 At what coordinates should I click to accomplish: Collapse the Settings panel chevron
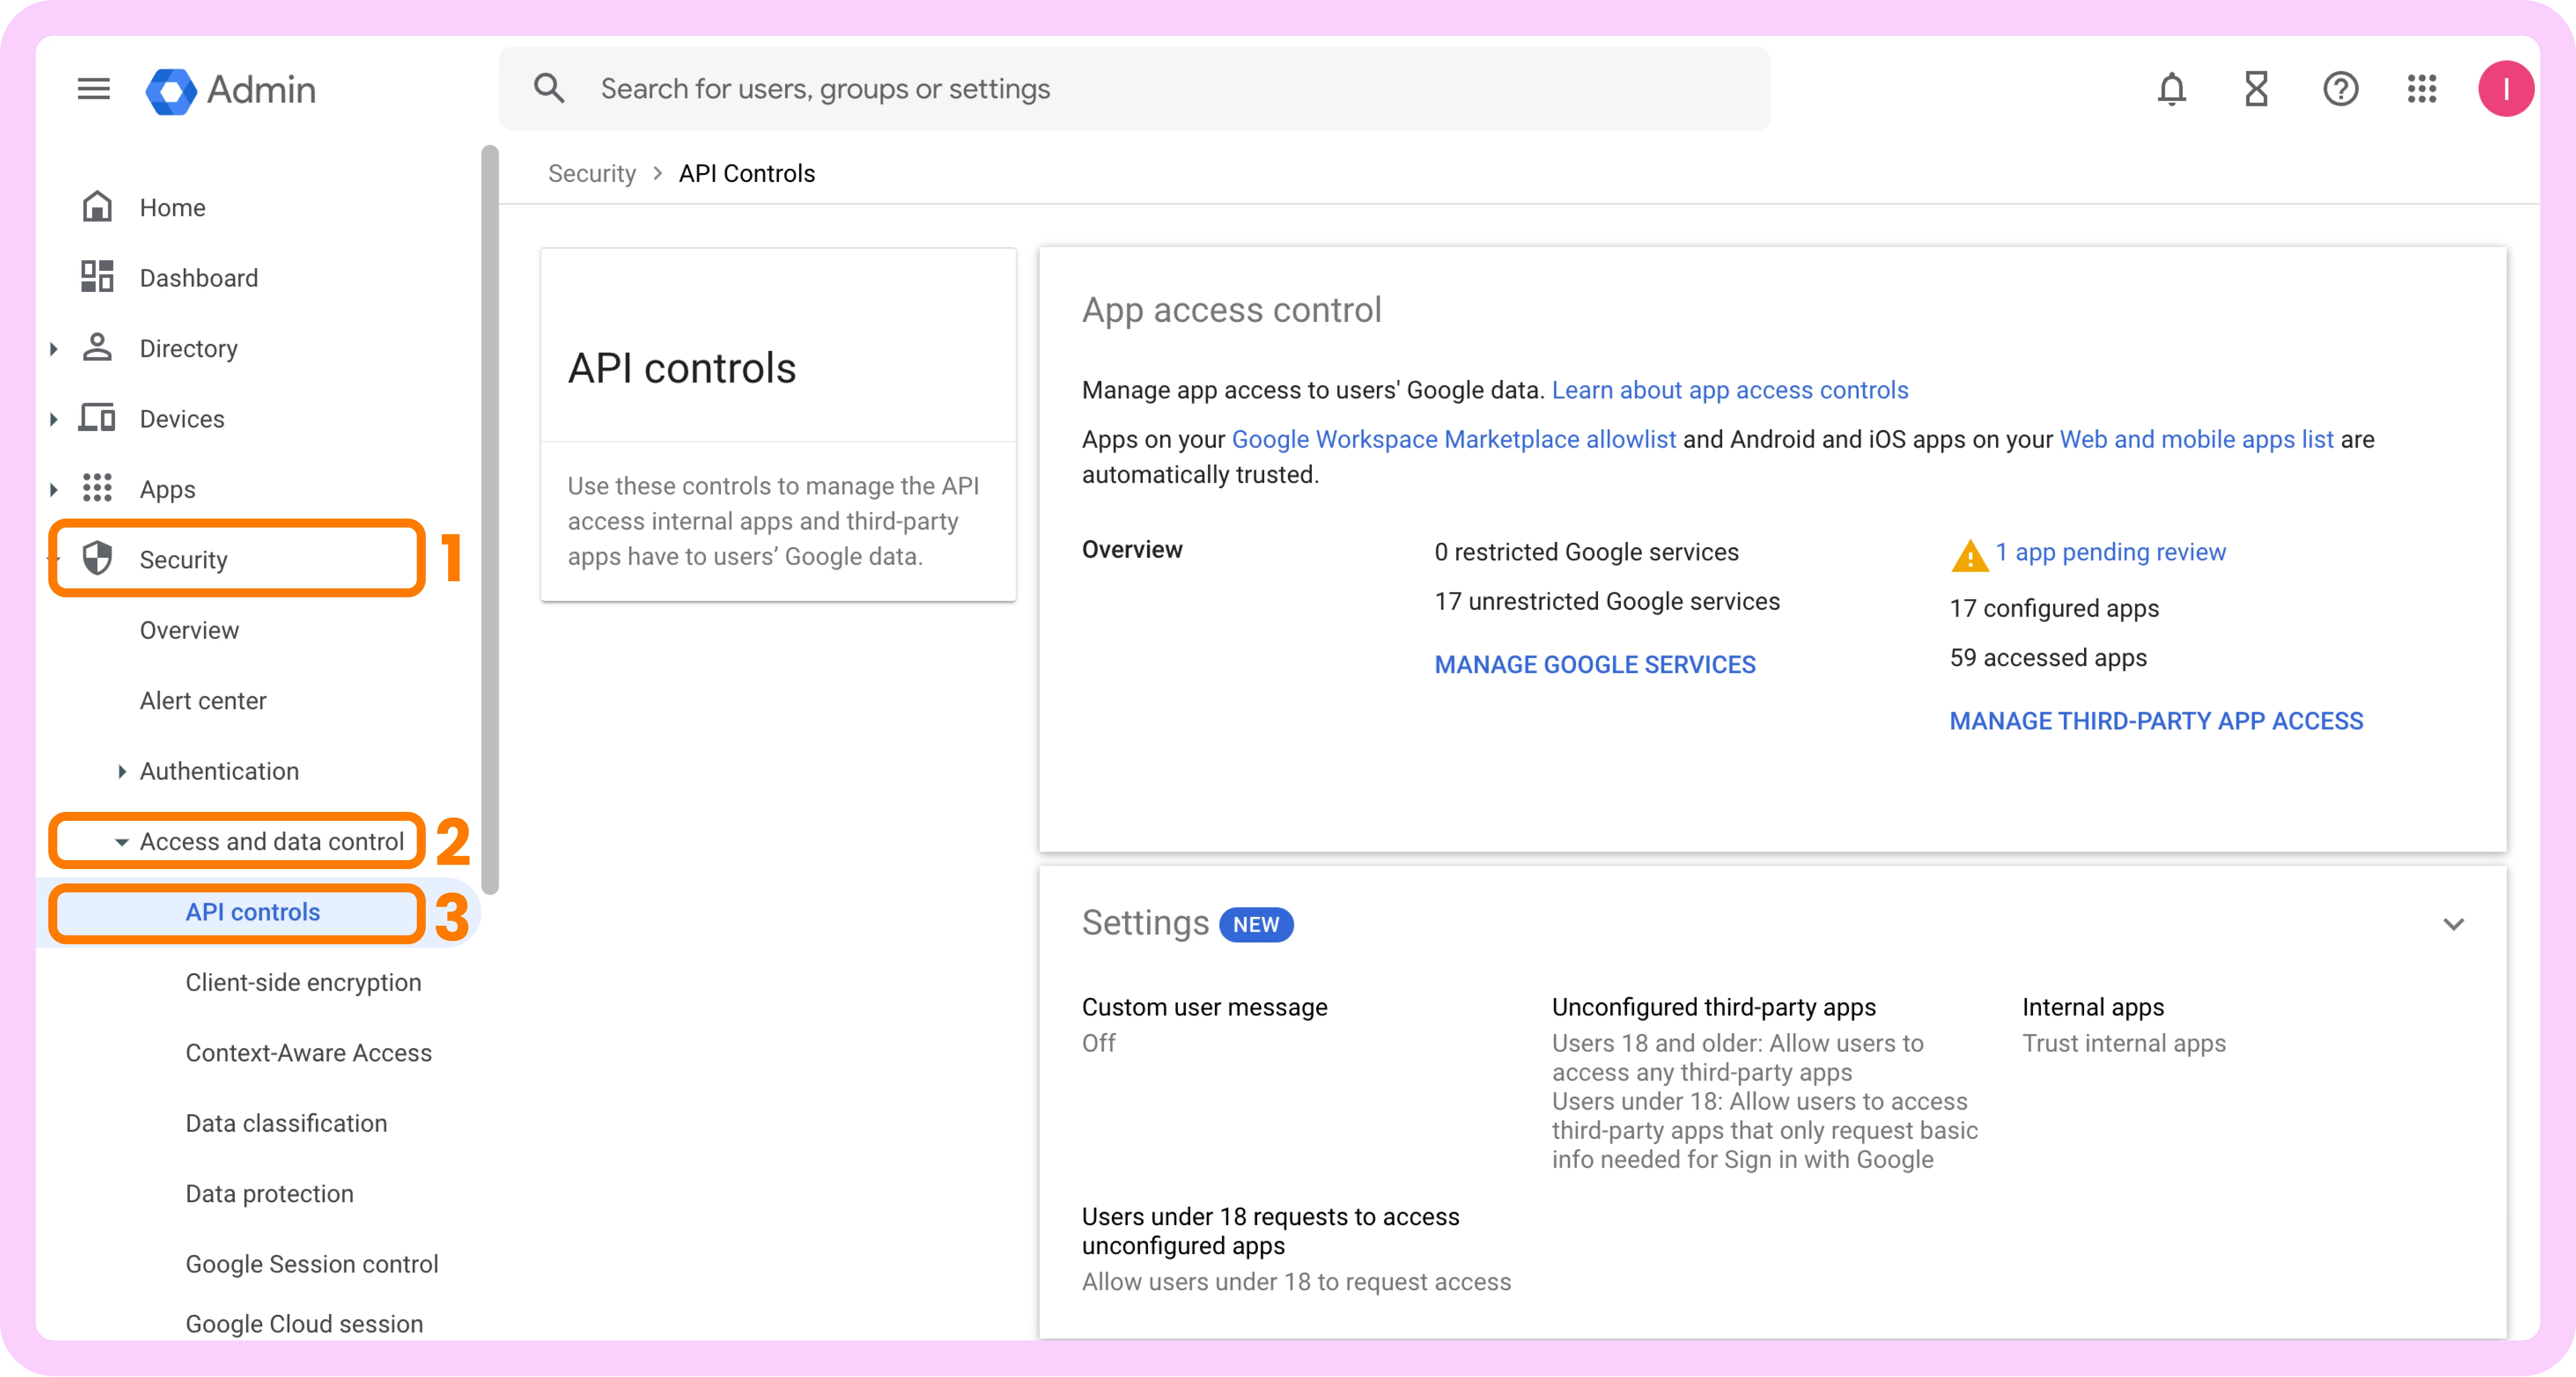[2453, 924]
